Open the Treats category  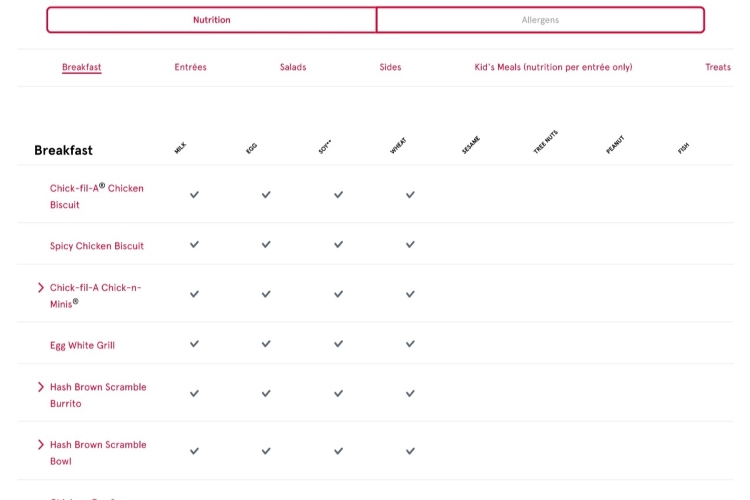pyautogui.click(x=718, y=67)
